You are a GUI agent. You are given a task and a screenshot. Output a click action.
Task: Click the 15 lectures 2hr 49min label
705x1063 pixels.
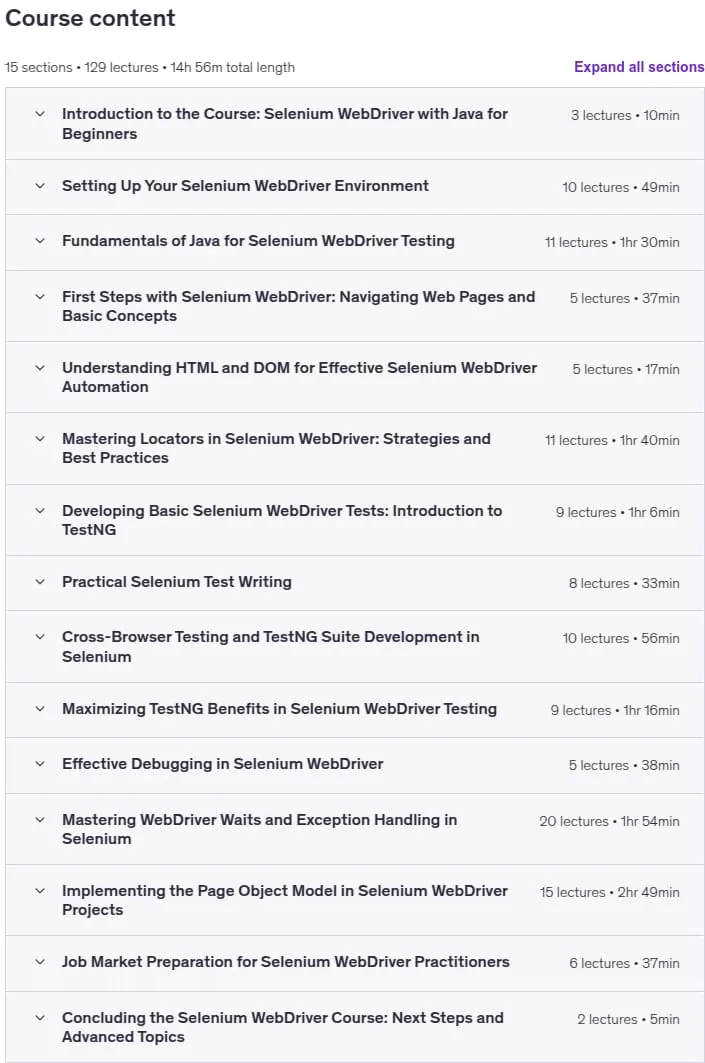(x=609, y=892)
